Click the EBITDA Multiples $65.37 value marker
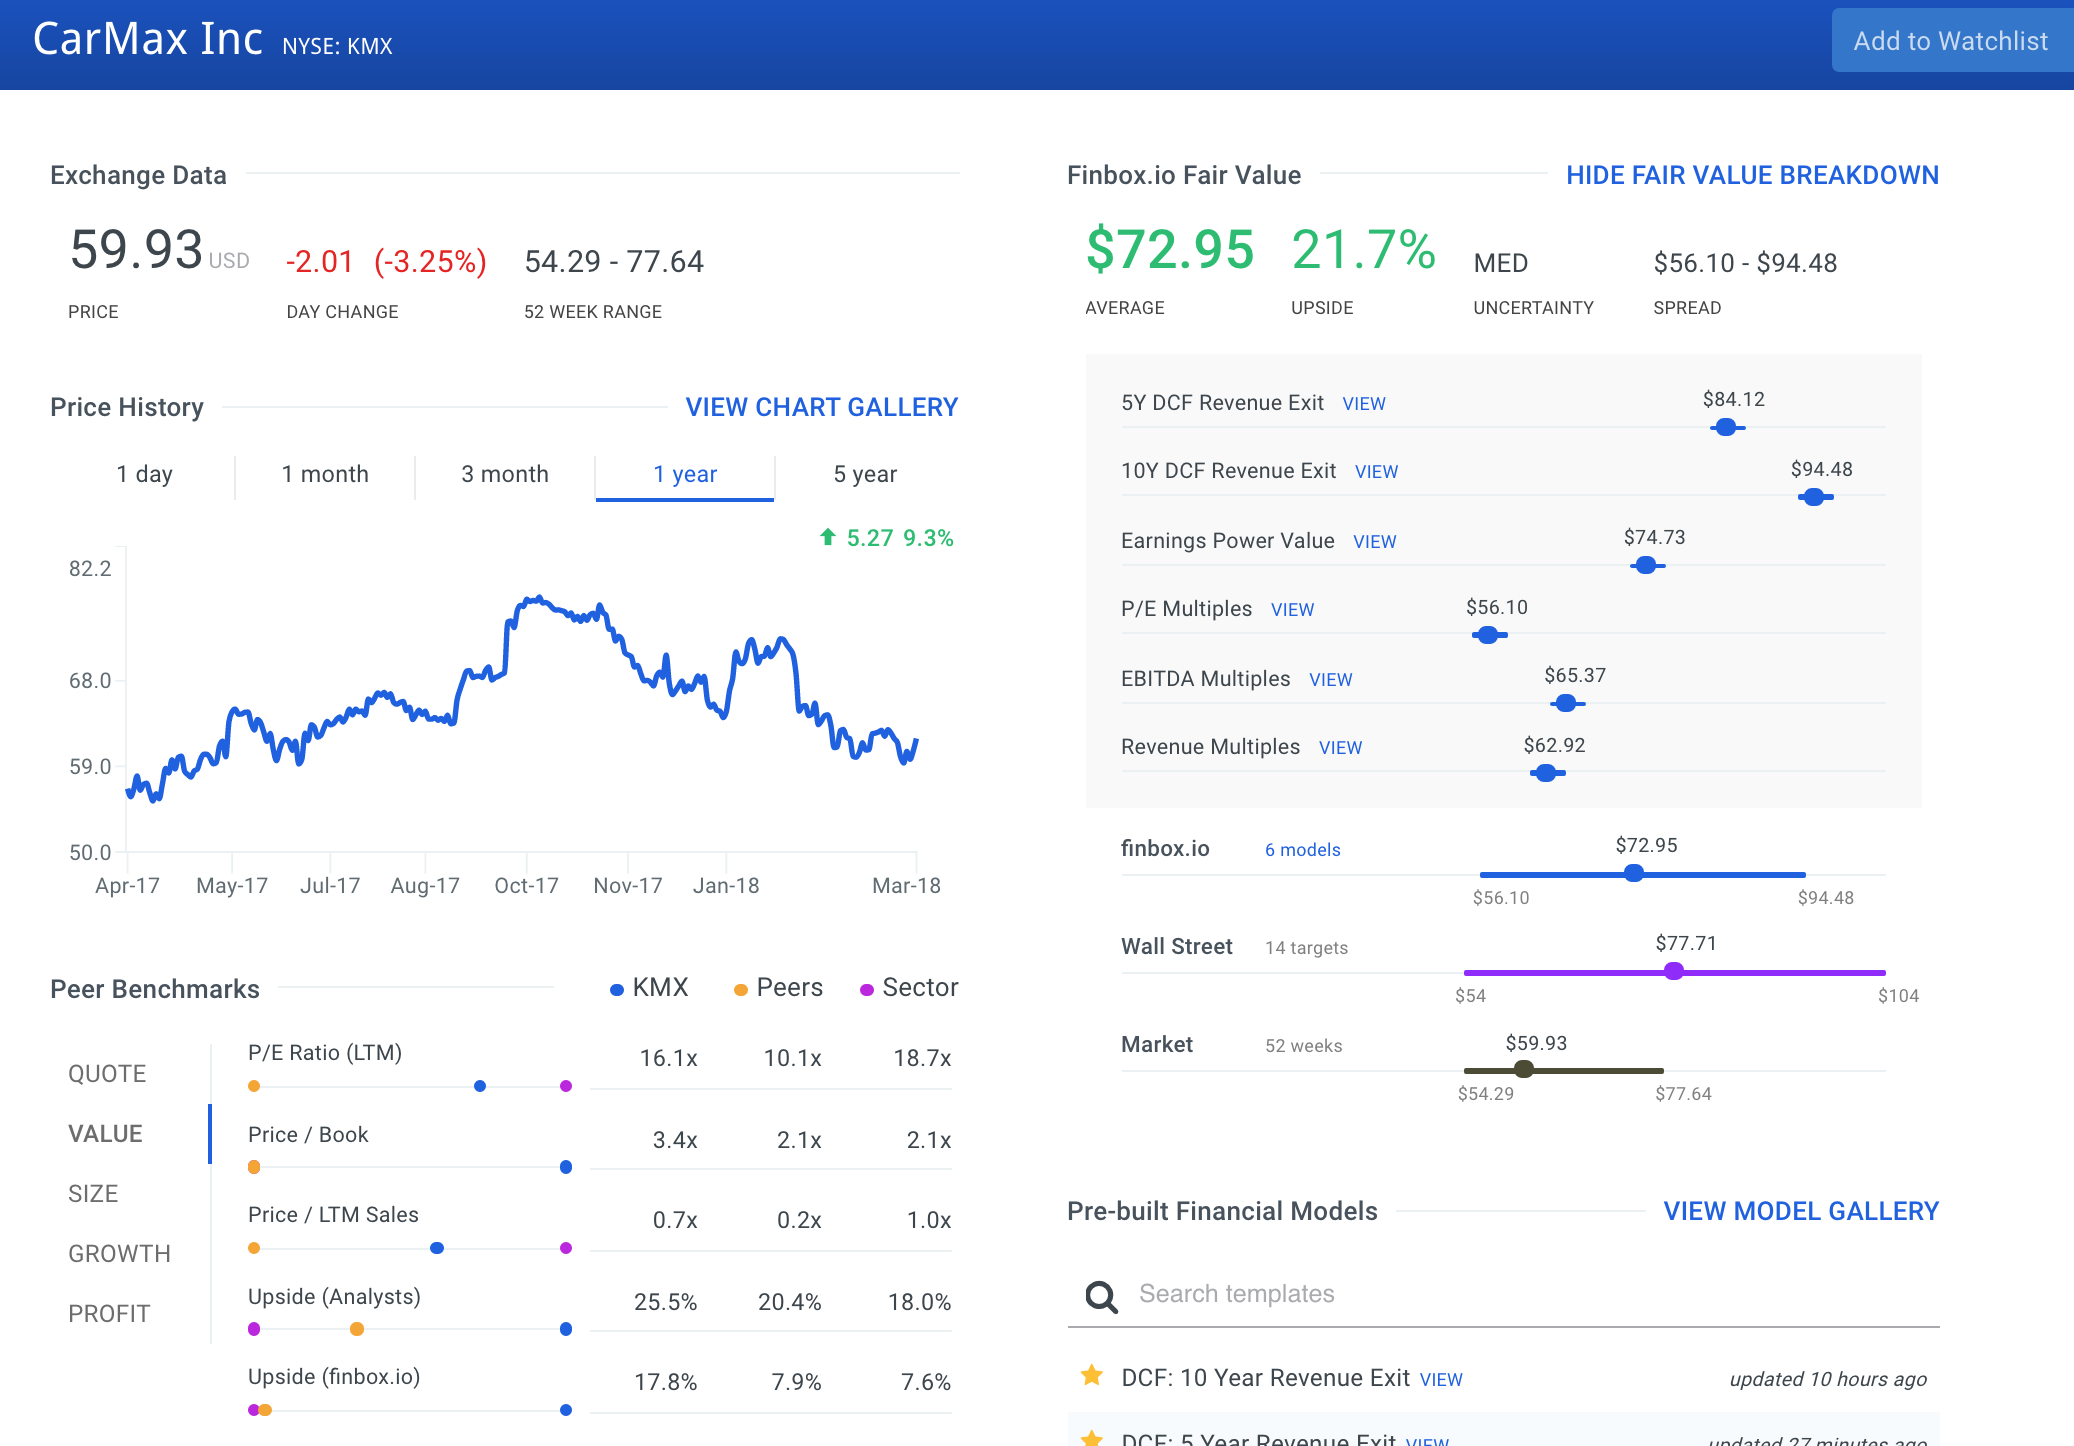Viewport: 2074px width, 1446px height. tap(1566, 703)
